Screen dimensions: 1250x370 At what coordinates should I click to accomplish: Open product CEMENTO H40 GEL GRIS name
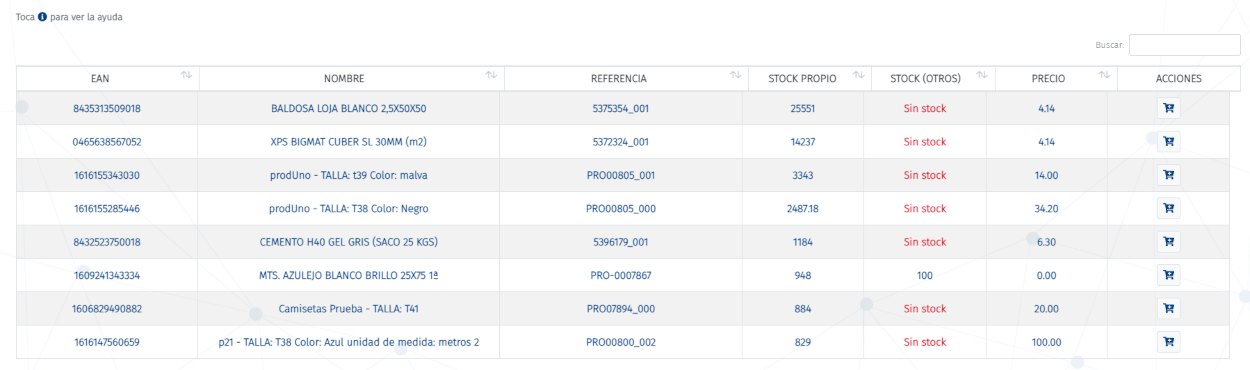(350, 242)
